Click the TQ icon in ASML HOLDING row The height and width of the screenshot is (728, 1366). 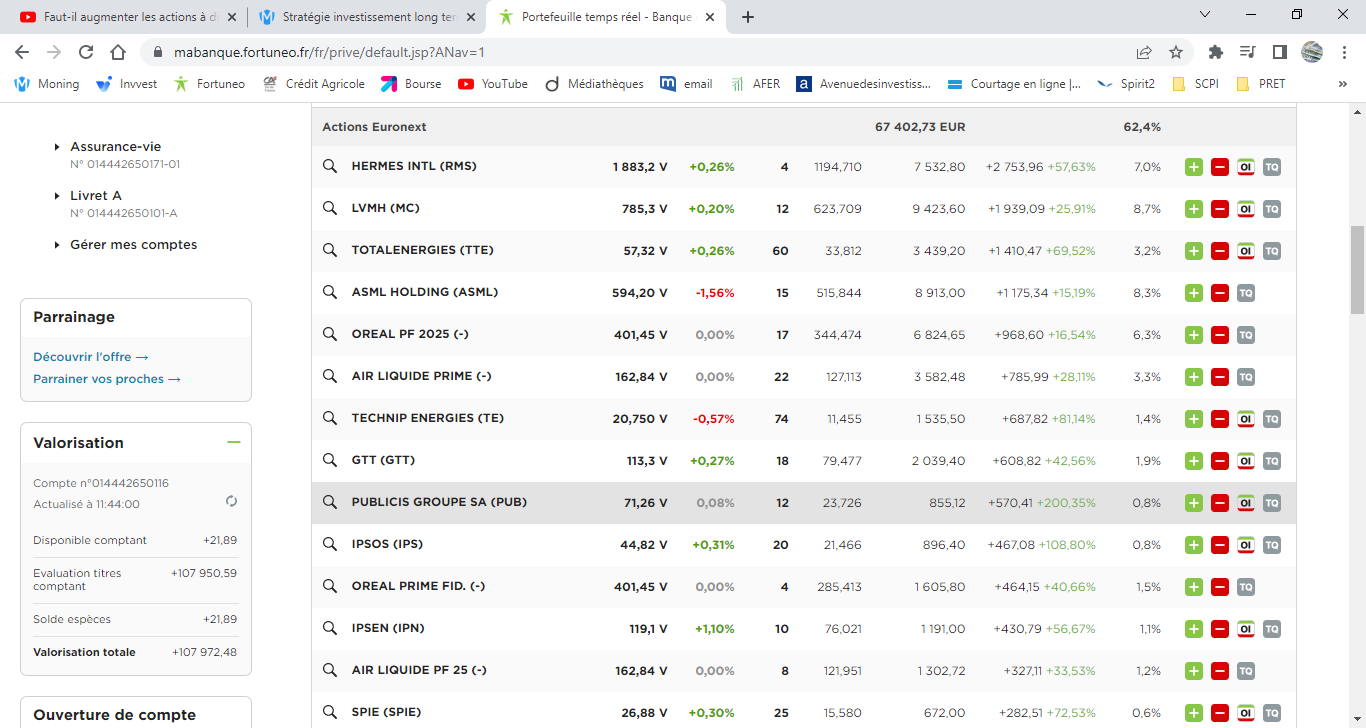click(x=1246, y=293)
